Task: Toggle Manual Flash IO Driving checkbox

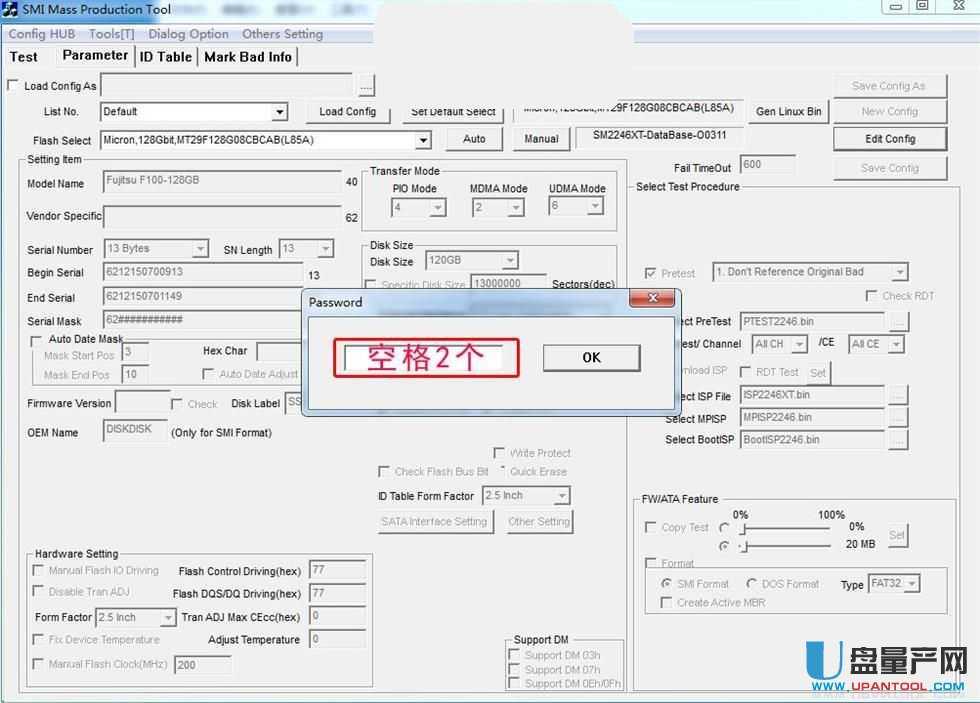Action: tap(38, 571)
